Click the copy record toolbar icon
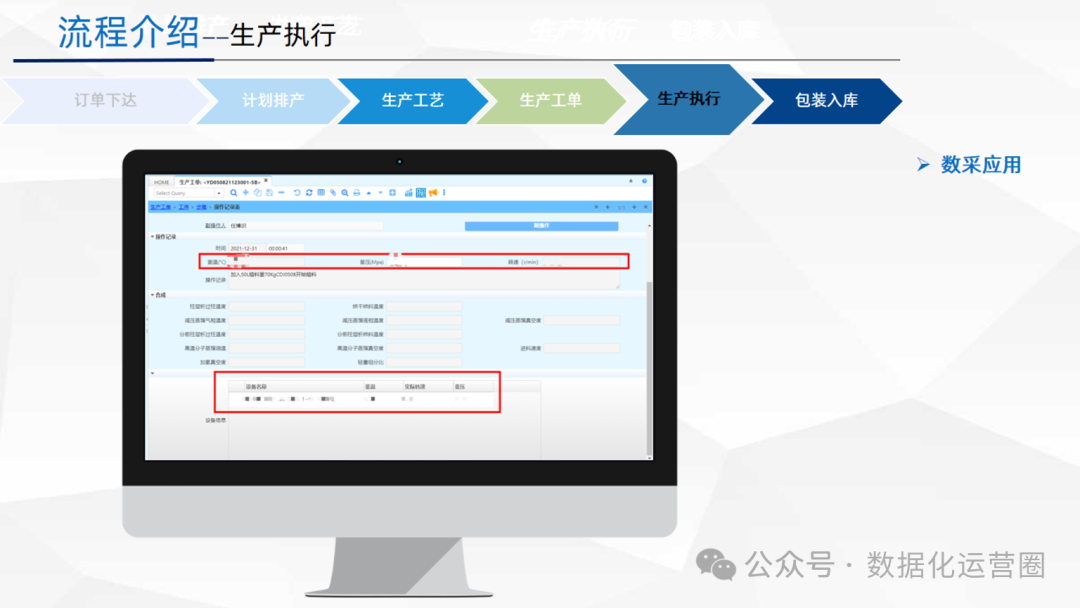The width and height of the screenshot is (1080, 608). pyautogui.click(x=258, y=193)
